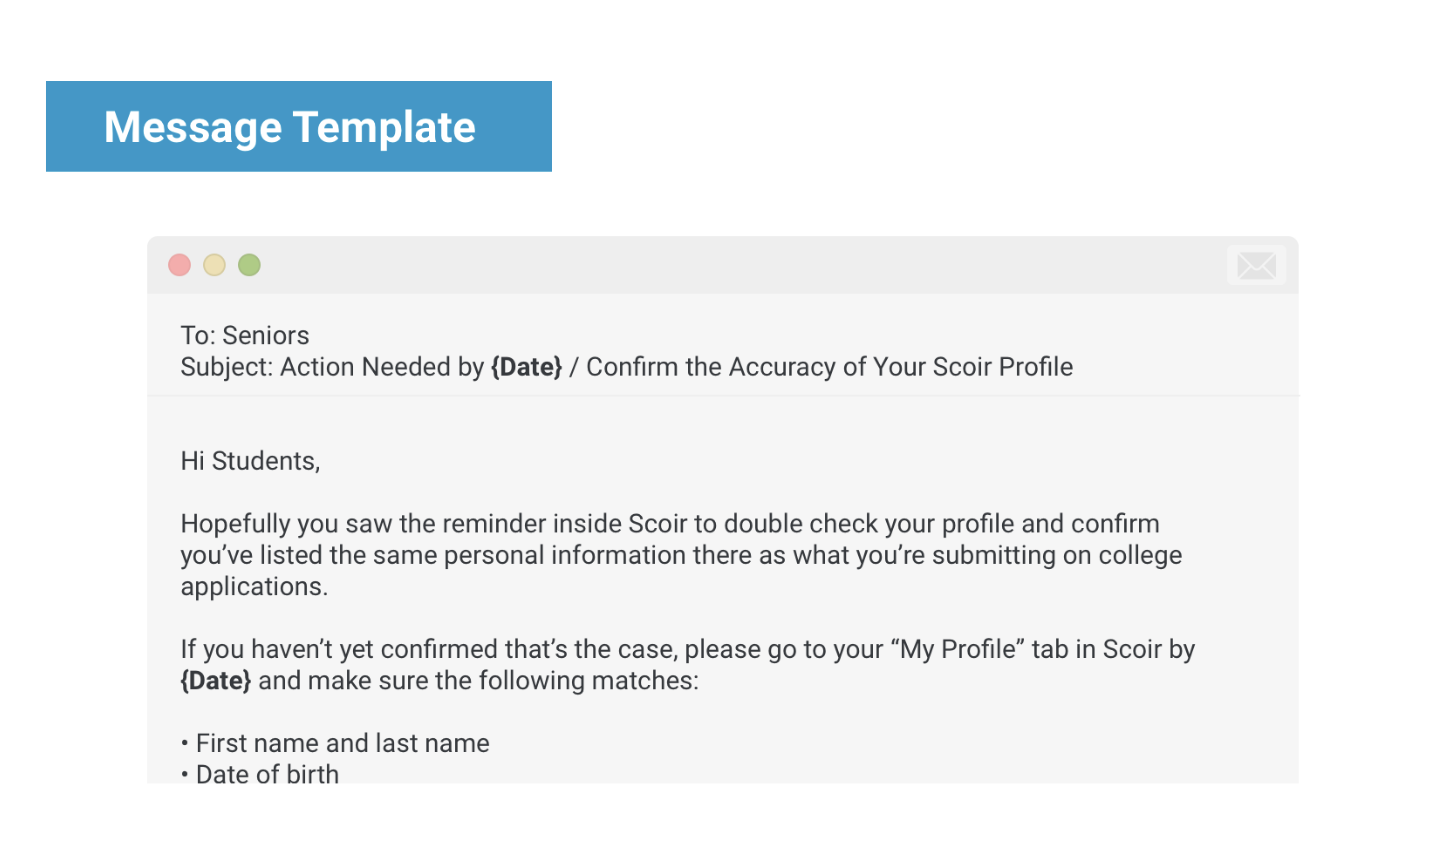
Task: Click the Date of birth bullet
Action: click(x=260, y=774)
